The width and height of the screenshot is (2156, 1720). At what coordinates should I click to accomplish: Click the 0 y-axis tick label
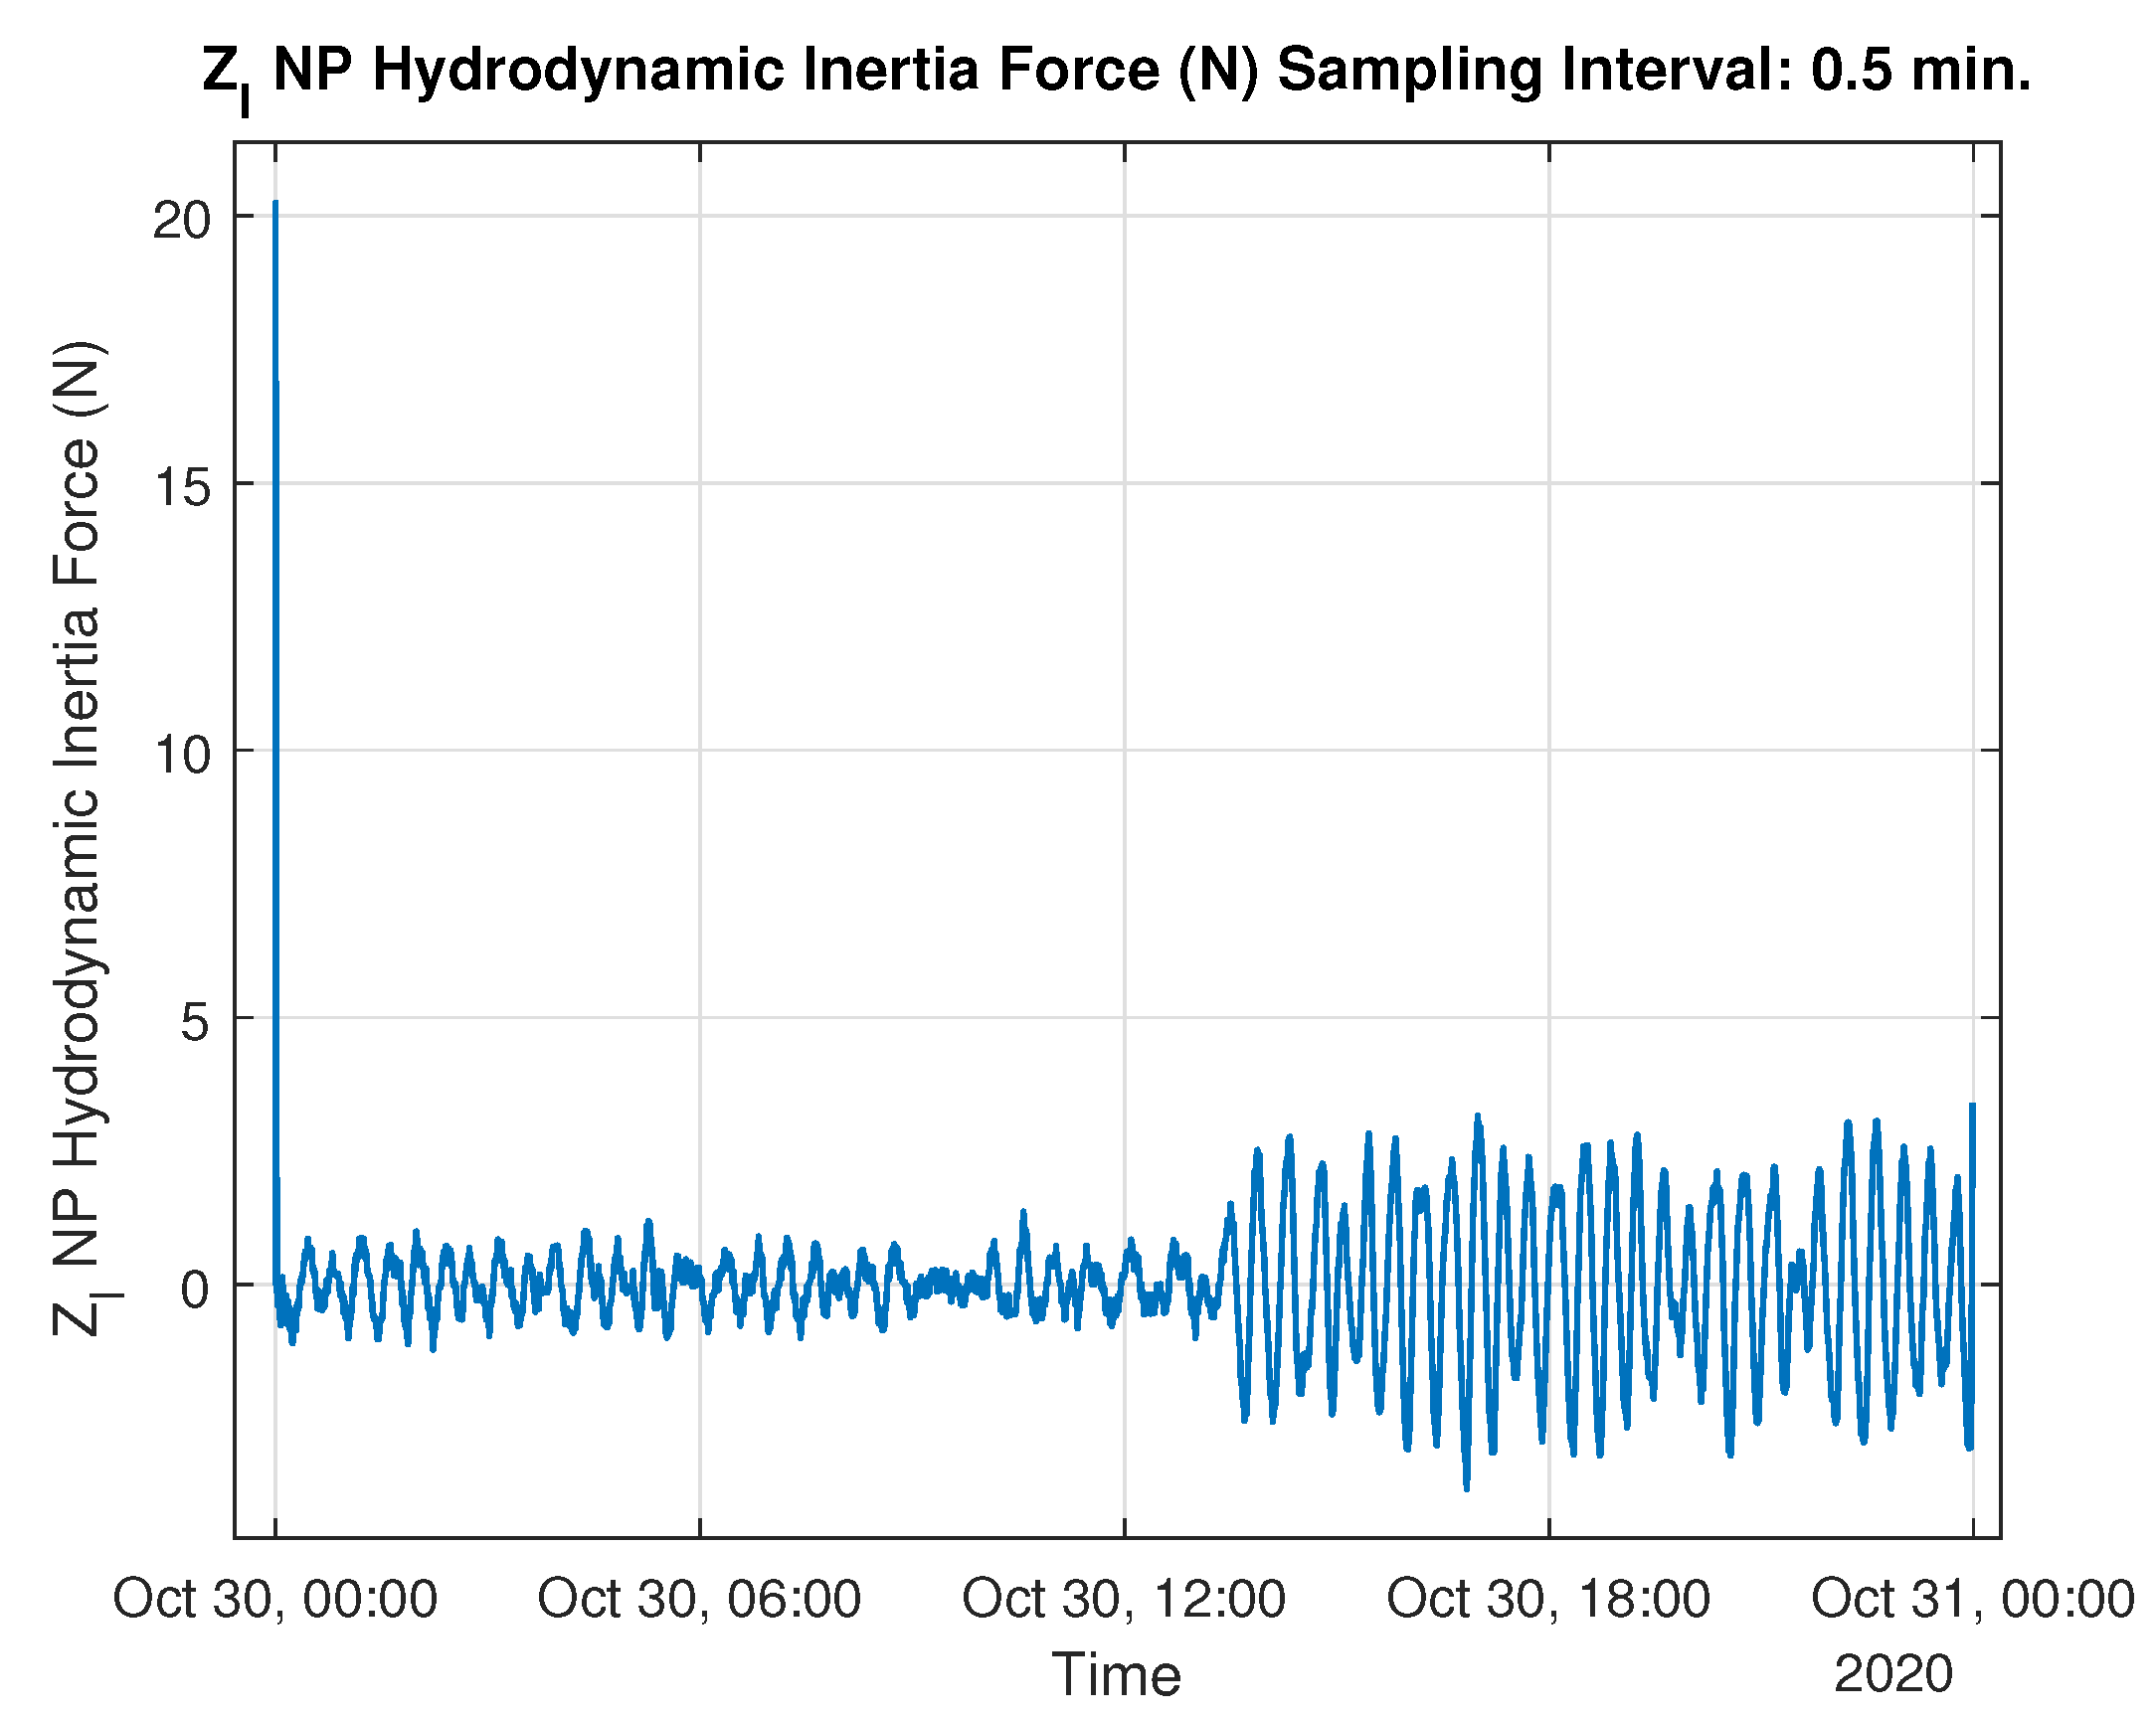(195, 1290)
